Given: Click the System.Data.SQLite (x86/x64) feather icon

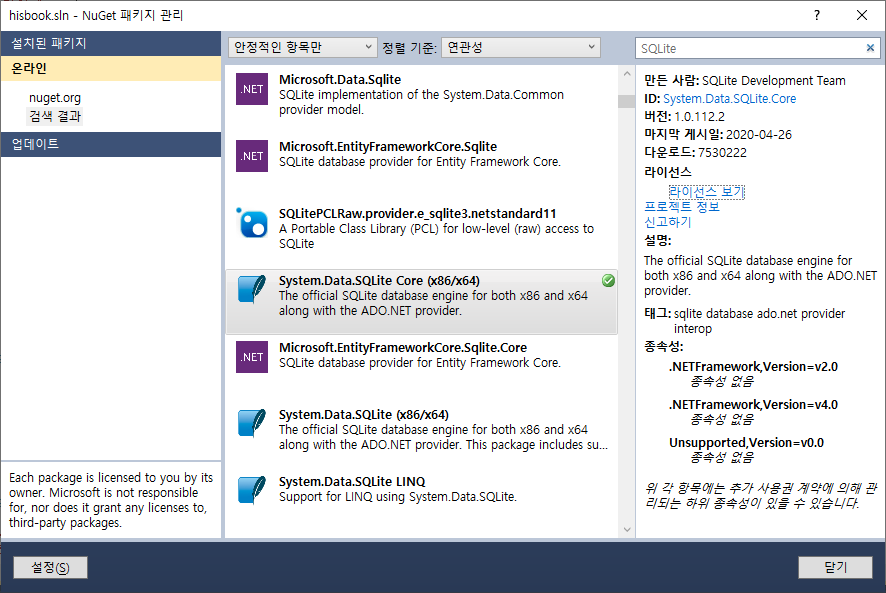Looking at the screenshot, I should click(x=252, y=423).
